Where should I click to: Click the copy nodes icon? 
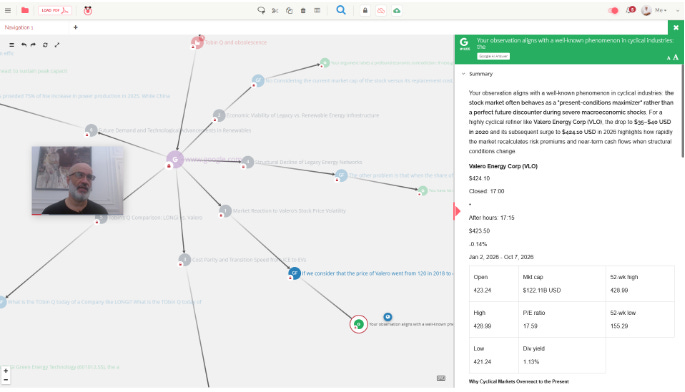click(x=289, y=10)
